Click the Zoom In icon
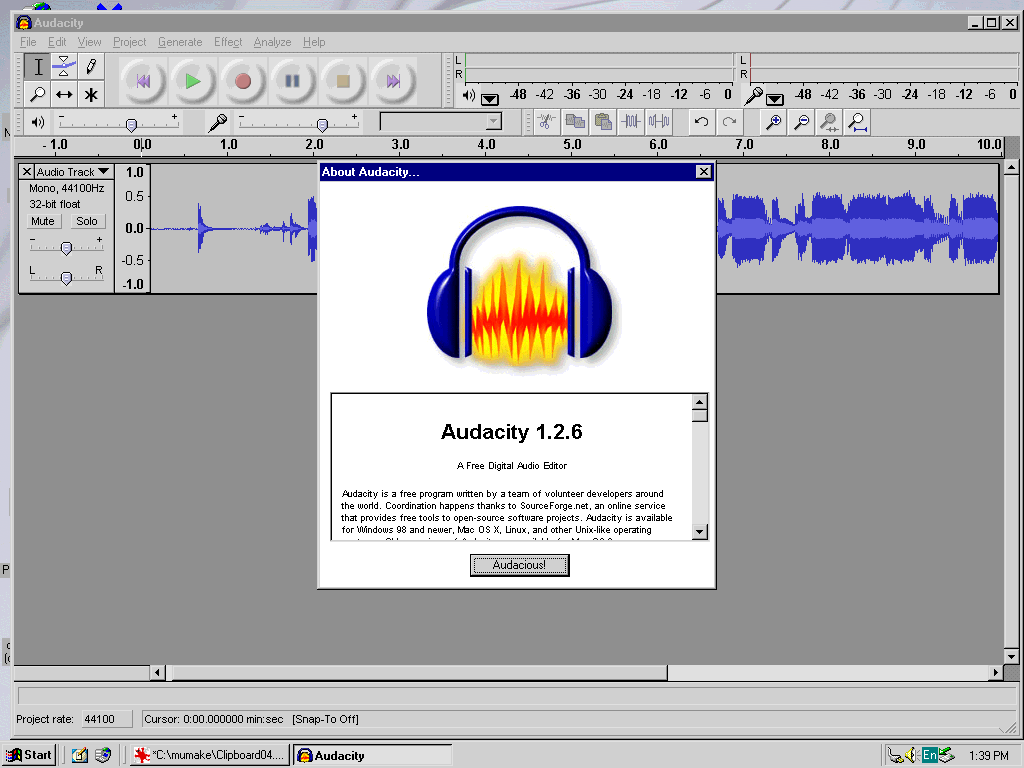The width and height of the screenshot is (1024, 768). 774,121
